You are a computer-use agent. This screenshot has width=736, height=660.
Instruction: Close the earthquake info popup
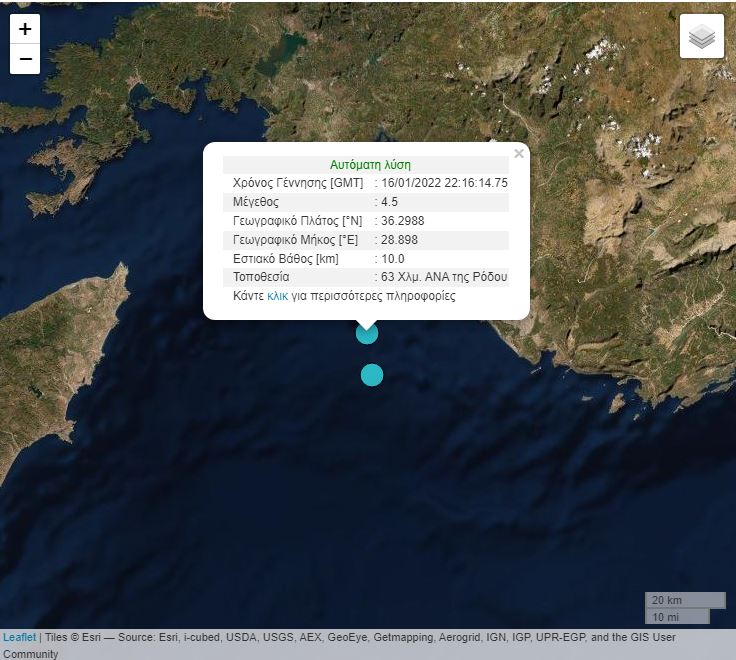pyautogui.click(x=518, y=154)
